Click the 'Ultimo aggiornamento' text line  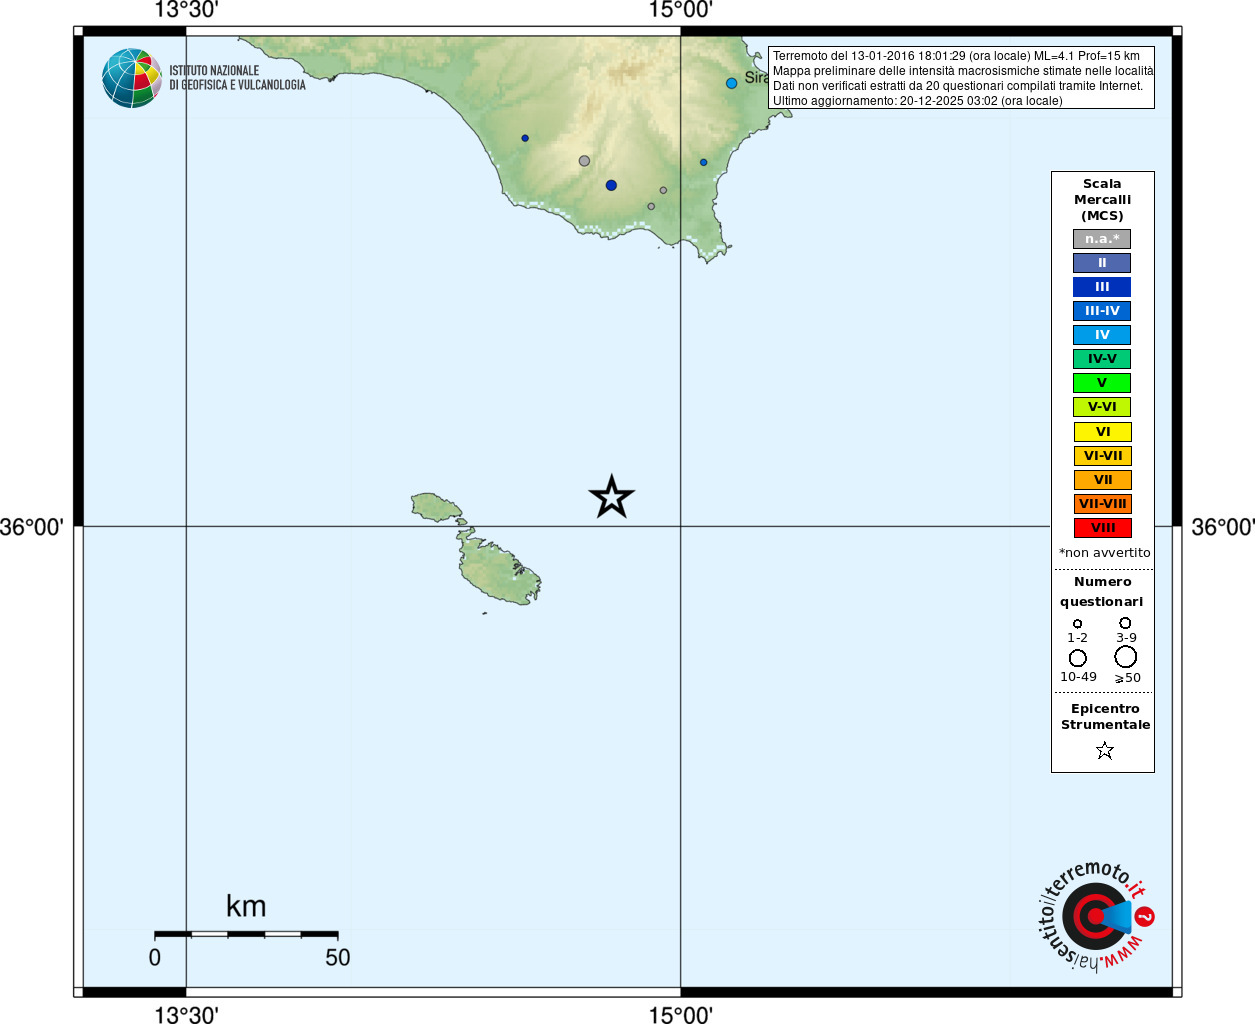click(917, 101)
